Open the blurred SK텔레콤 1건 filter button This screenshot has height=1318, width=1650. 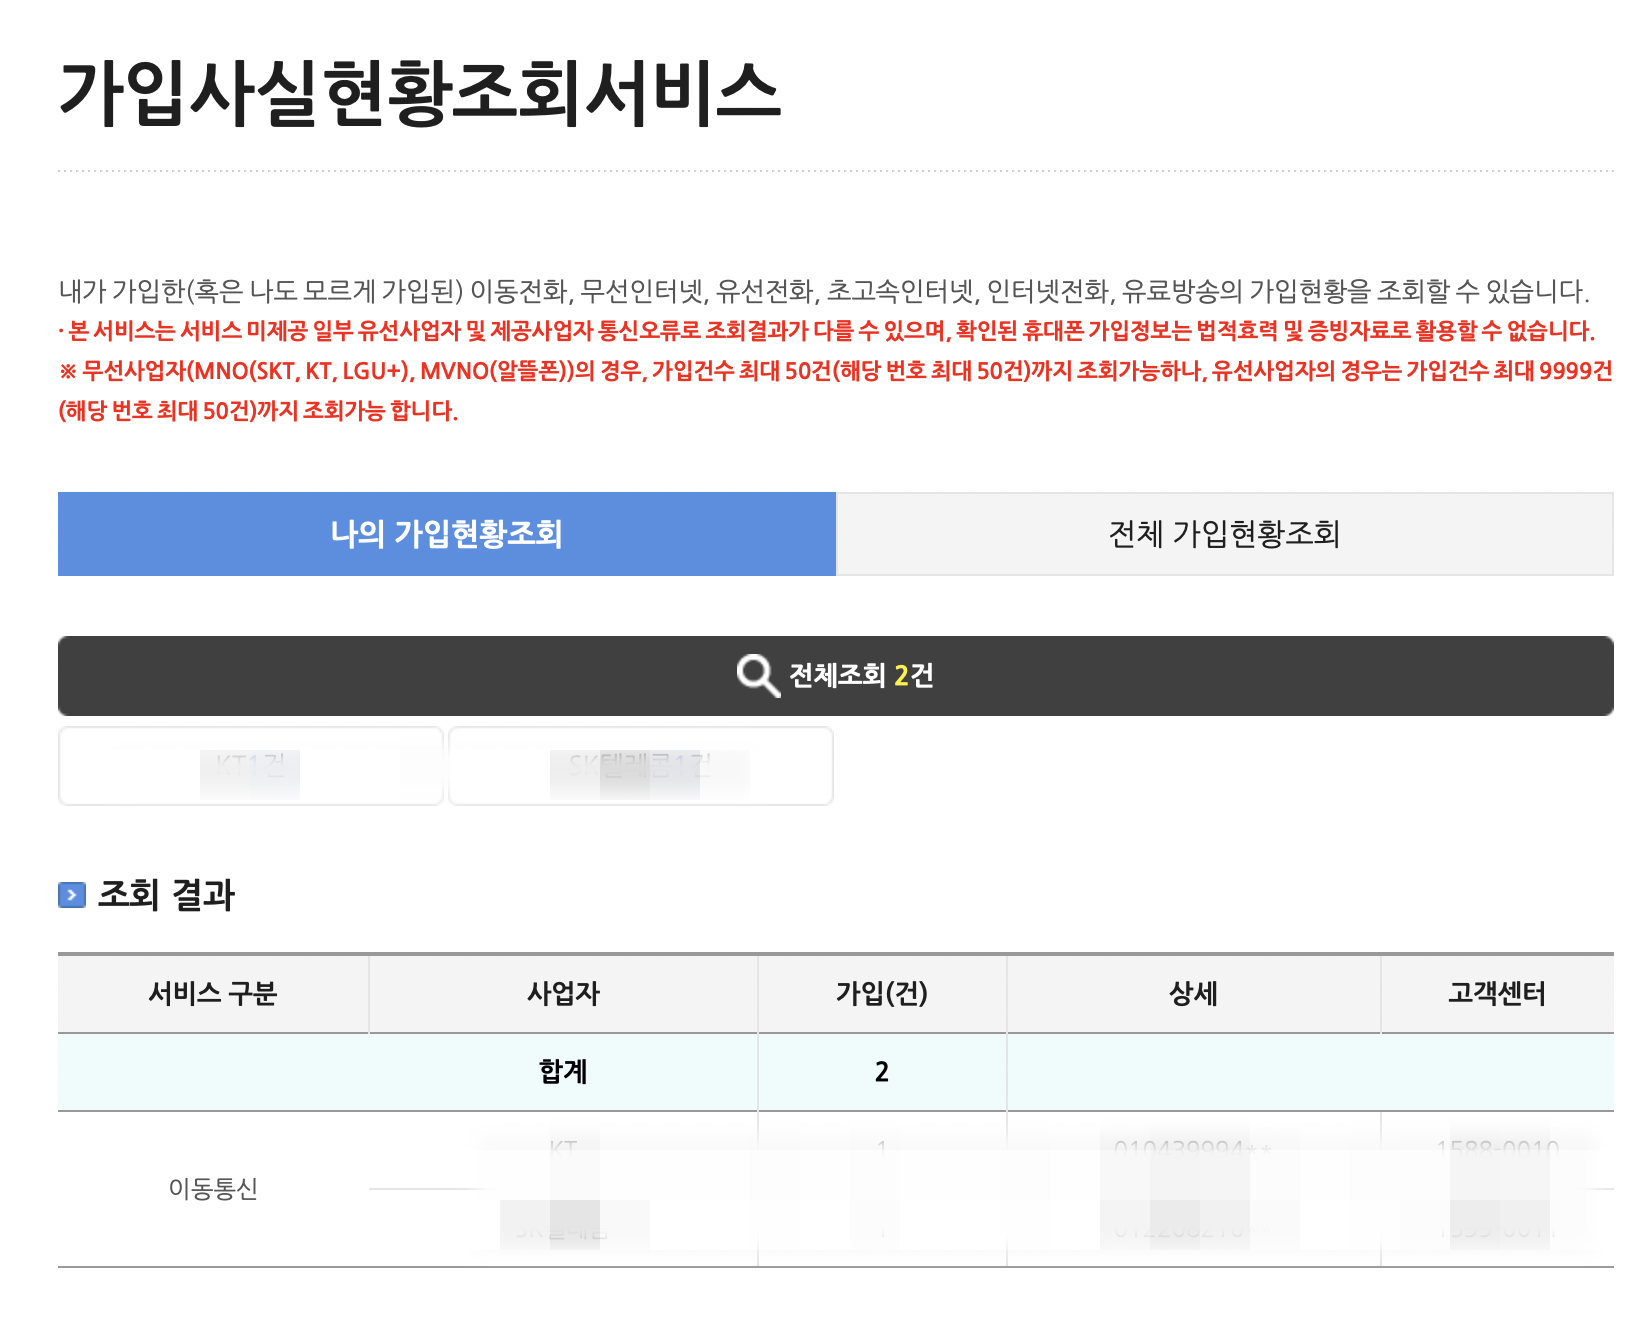[x=641, y=766]
